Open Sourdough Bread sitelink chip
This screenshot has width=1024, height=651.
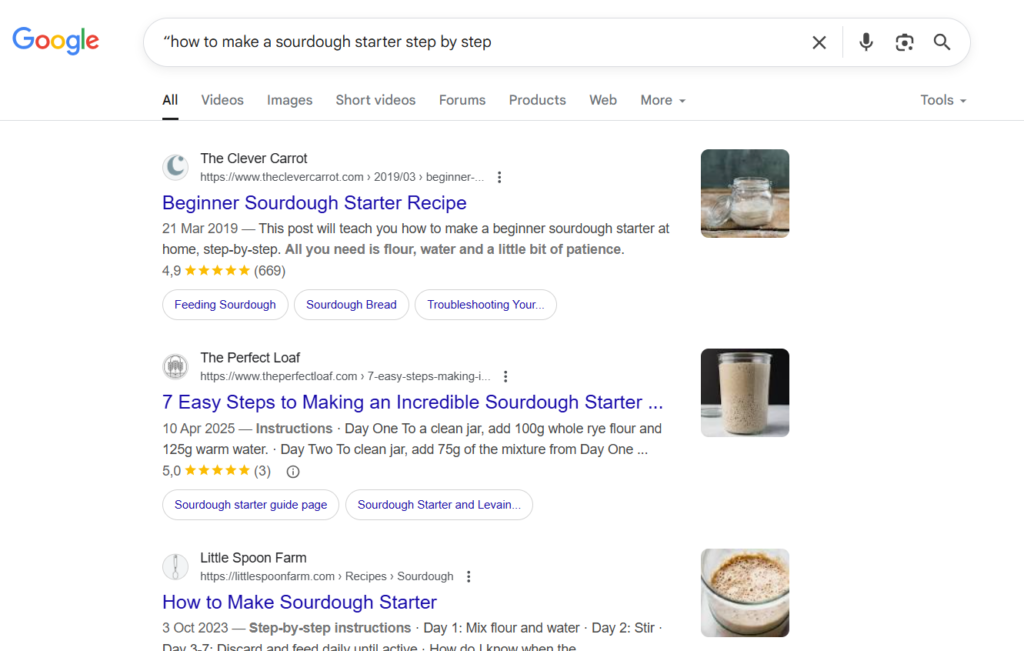(x=351, y=305)
